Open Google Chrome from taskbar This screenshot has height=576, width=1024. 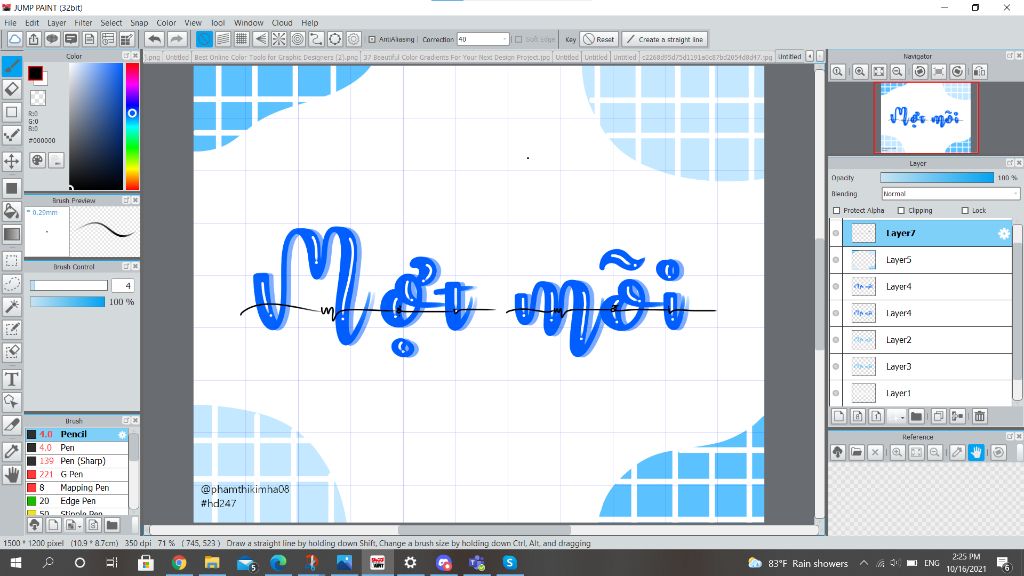click(179, 562)
